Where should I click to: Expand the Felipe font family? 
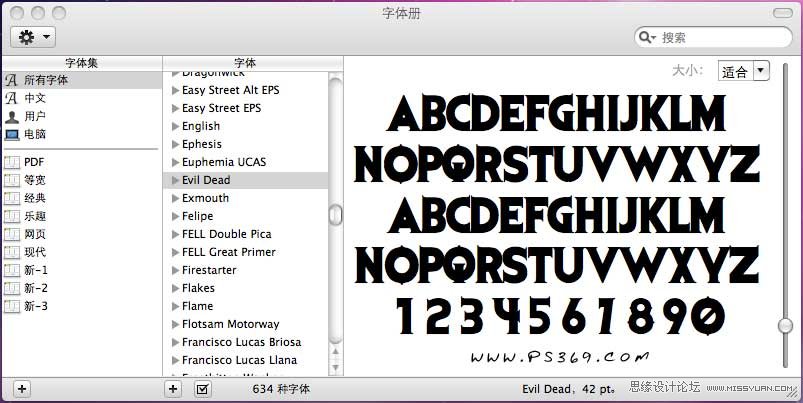[175, 217]
